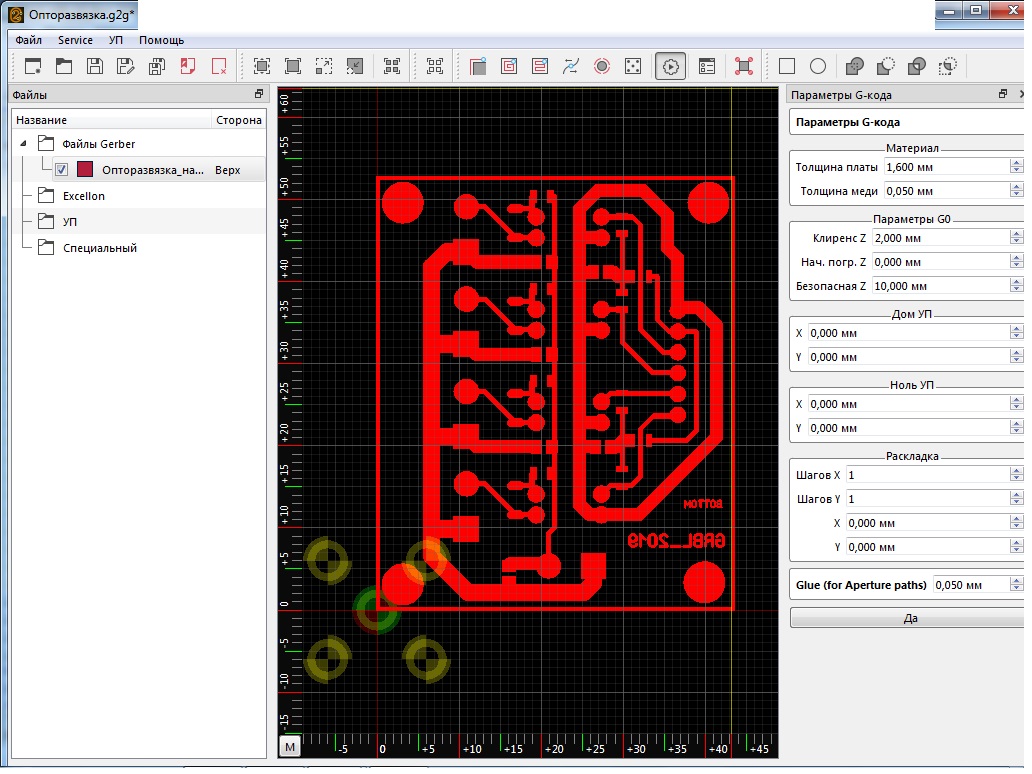1032x774 pixels.
Task: Click the Безопасная Z input field
Action: pos(939,286)
